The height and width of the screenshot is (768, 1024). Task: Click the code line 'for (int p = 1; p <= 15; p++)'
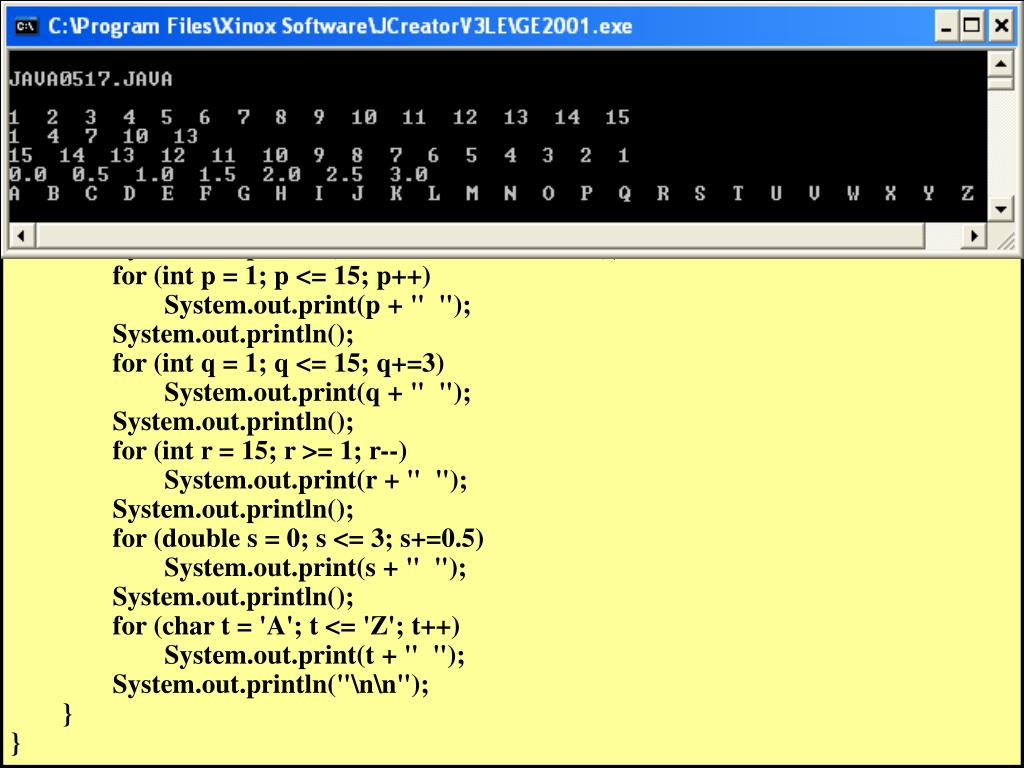[x=272, y=276]
